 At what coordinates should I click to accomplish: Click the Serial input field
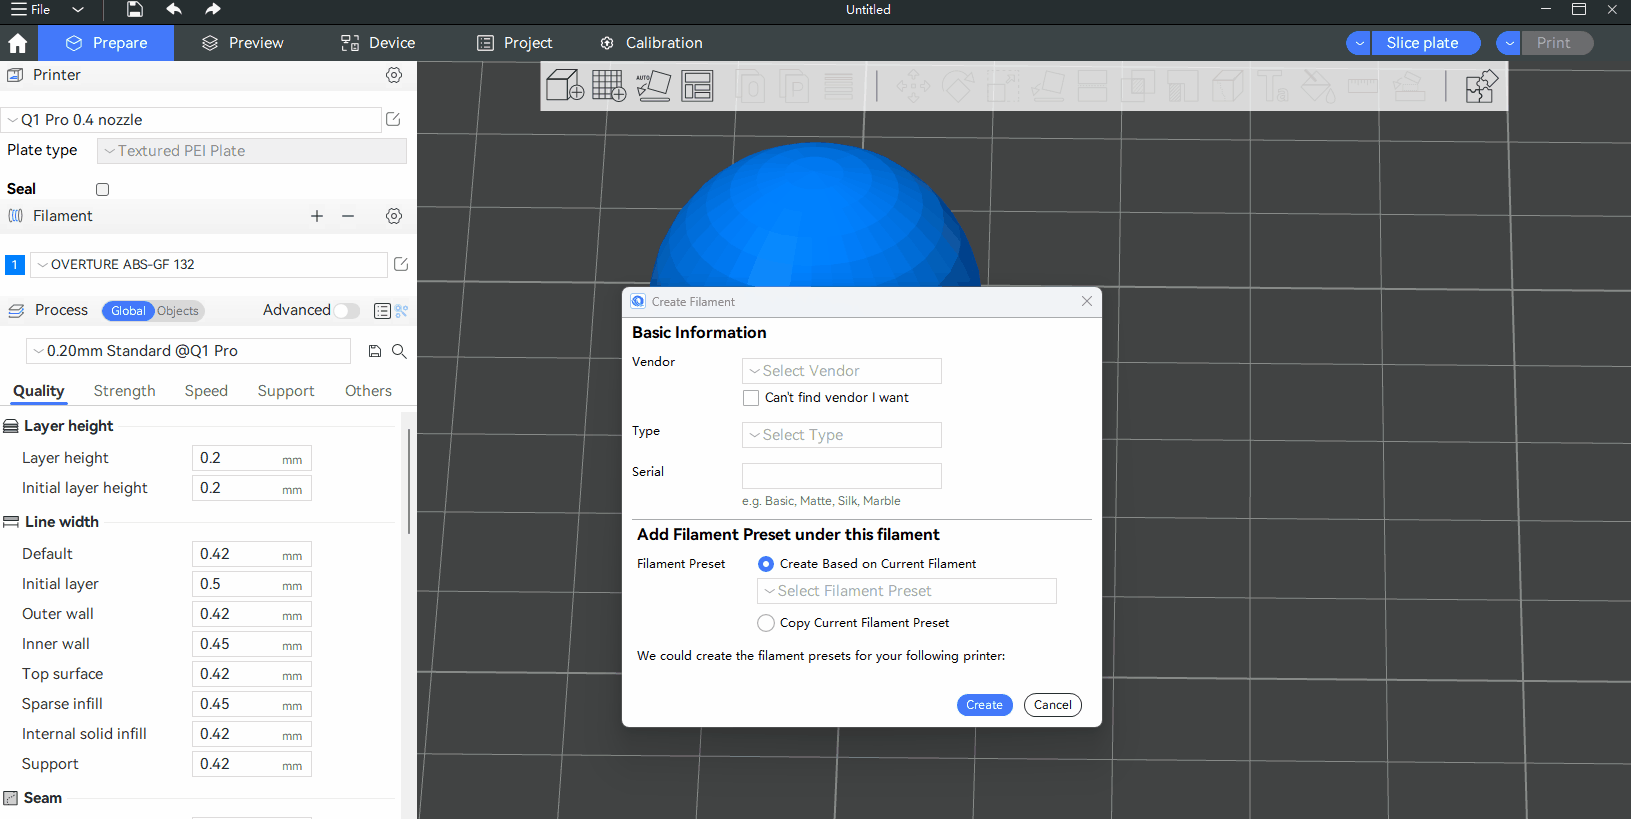pos(842,476)
